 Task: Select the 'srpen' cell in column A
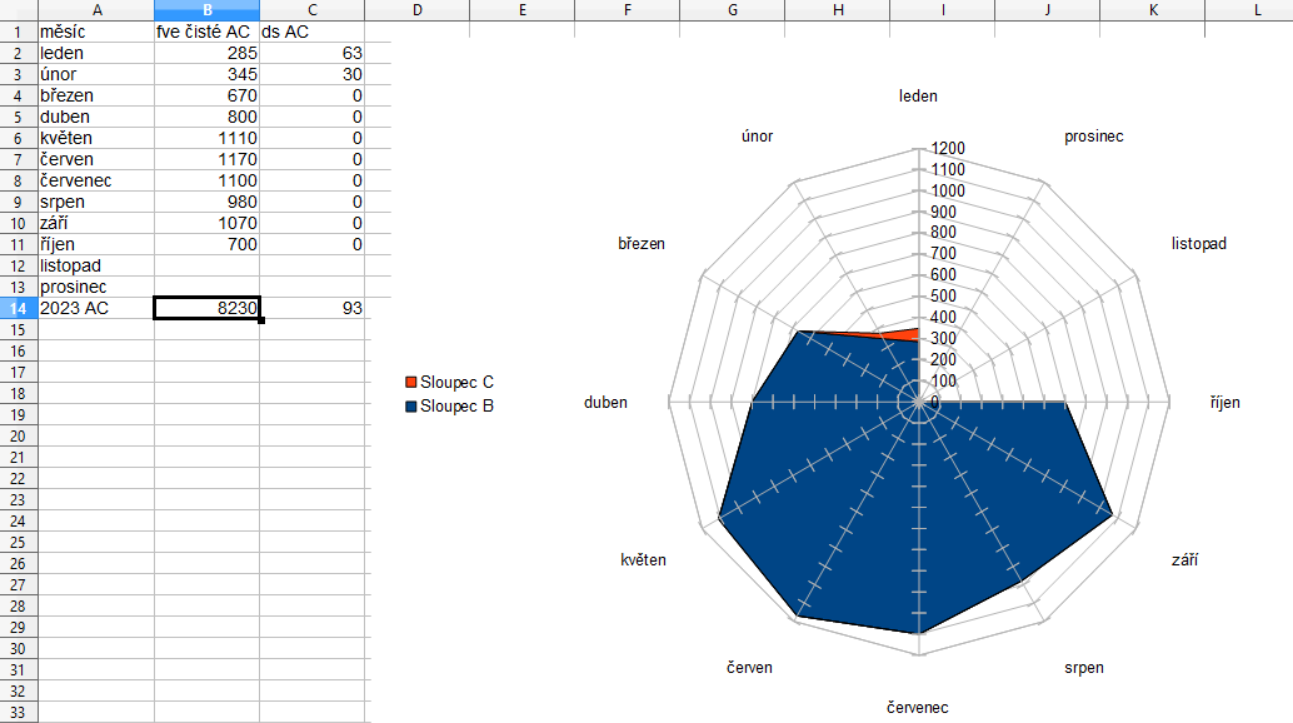coord(96,202)
